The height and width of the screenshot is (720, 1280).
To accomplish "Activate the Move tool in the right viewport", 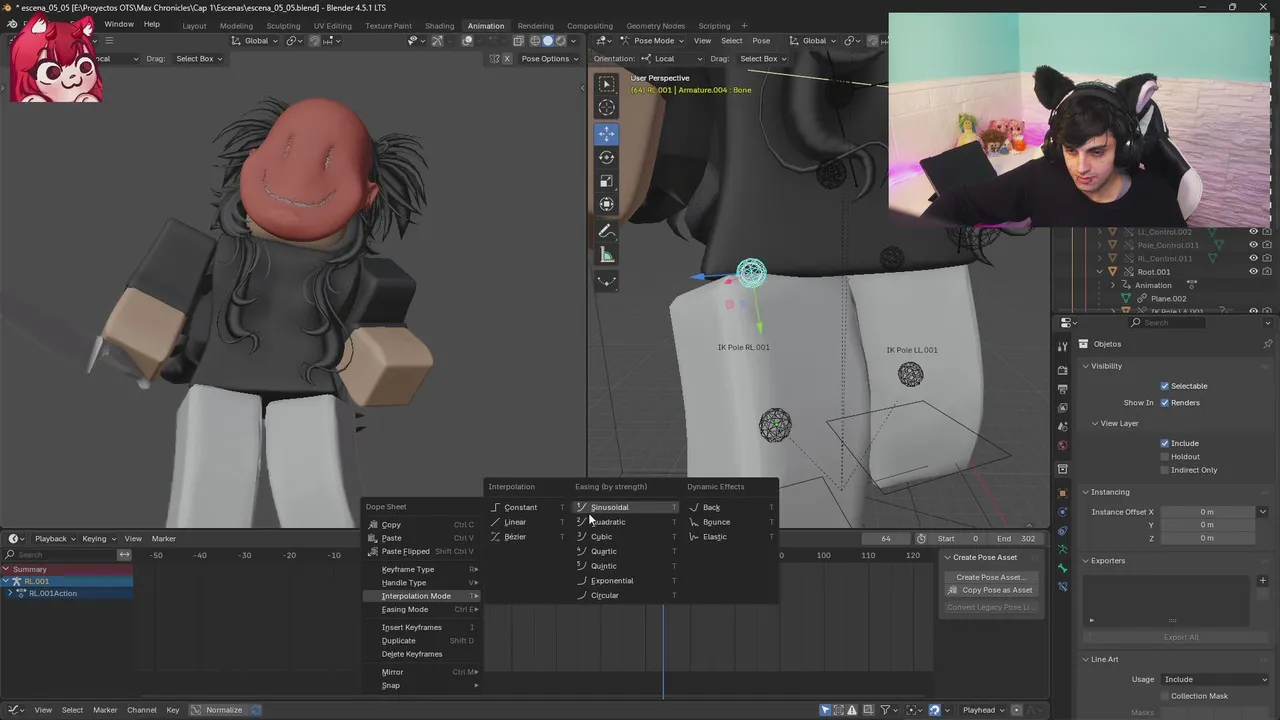I will point(606,133).
